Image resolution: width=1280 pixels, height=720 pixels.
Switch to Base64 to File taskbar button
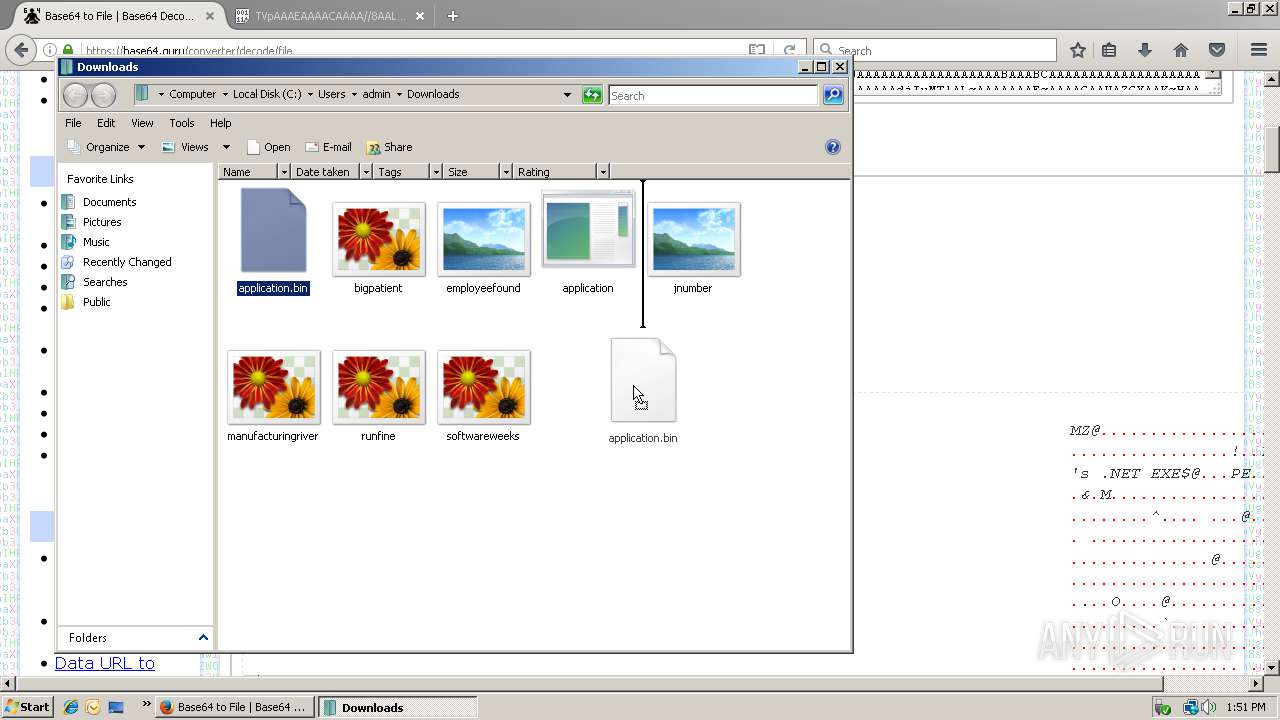coord(236,707)
